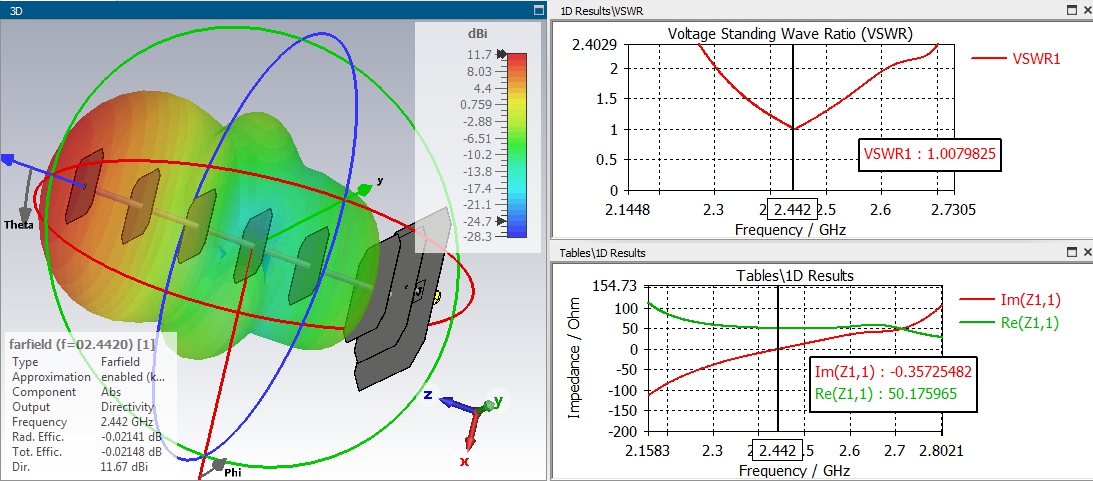Click the Rad. Effic. -0.02141 dB row
Screen dimensions: 1093x481
click(x=86, y=437)
